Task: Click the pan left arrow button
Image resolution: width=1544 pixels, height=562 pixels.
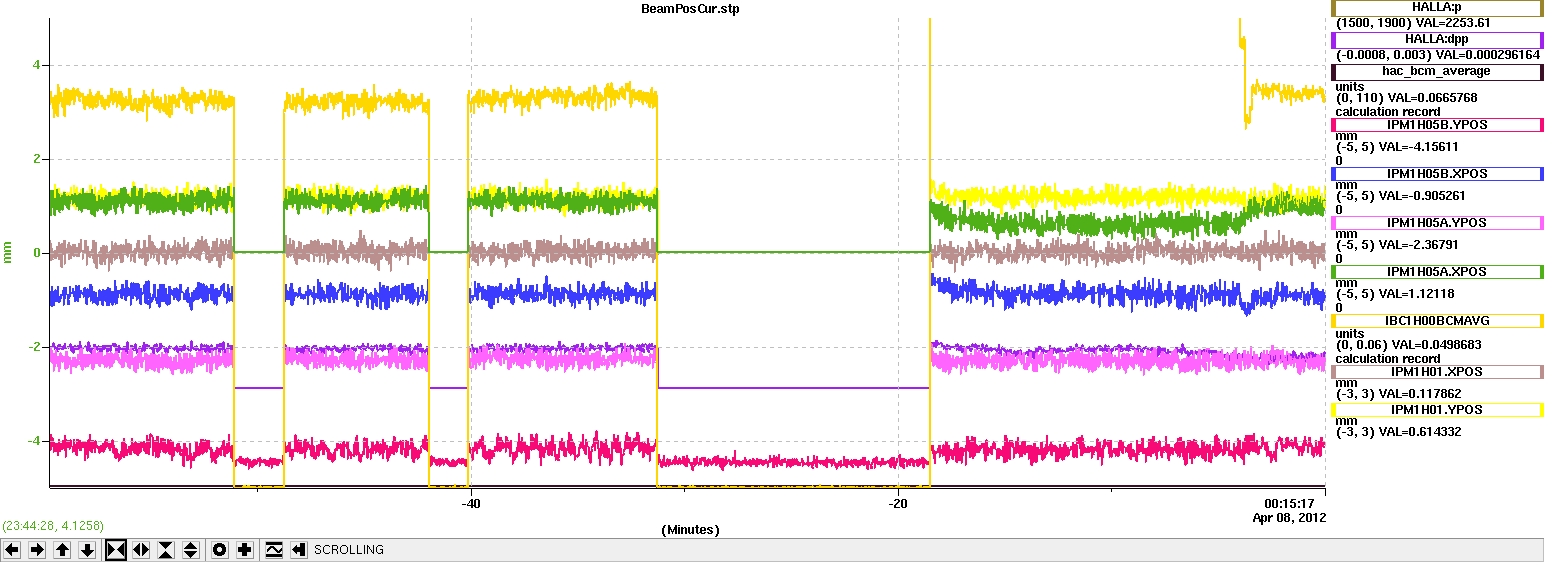Action: pos(12,550)
